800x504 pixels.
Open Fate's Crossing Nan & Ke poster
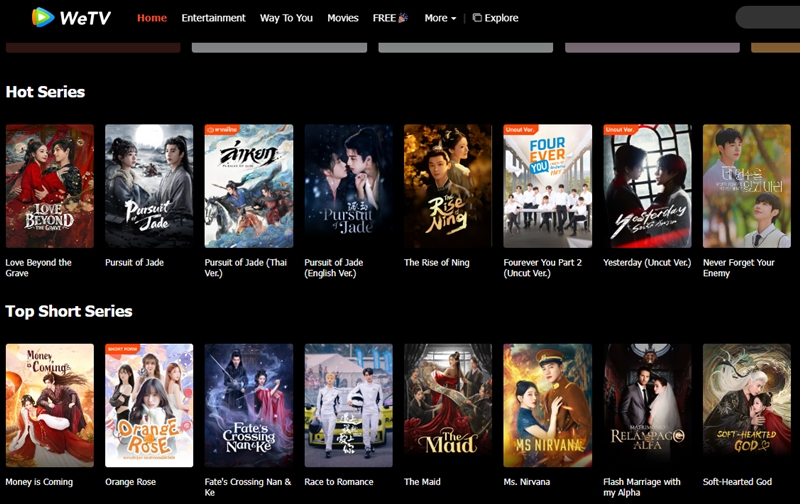click(249, 406)
